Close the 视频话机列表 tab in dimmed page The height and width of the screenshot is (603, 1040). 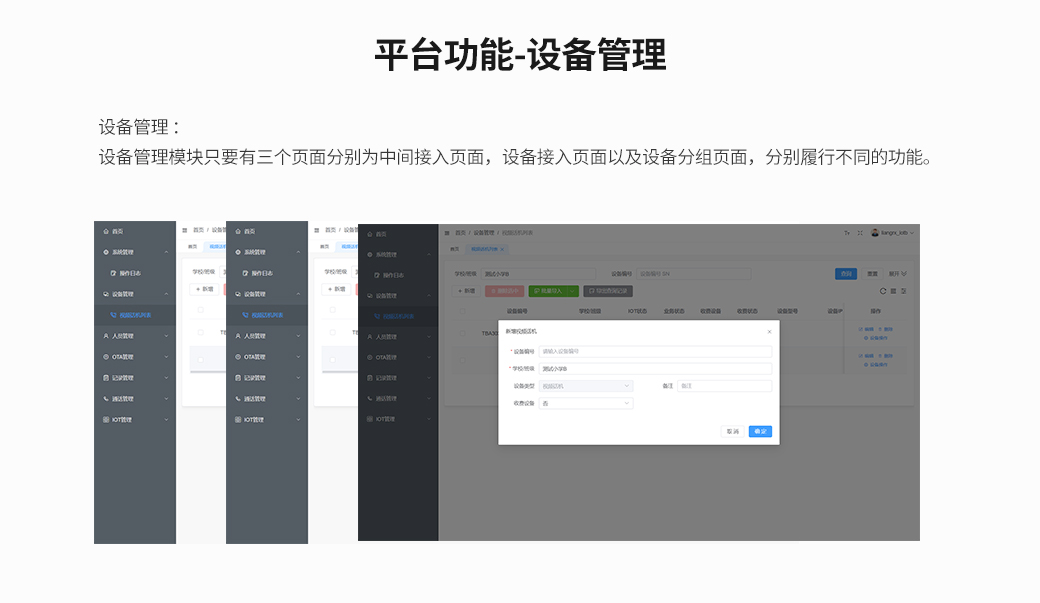pyautogui.click(x=502, y=249)
